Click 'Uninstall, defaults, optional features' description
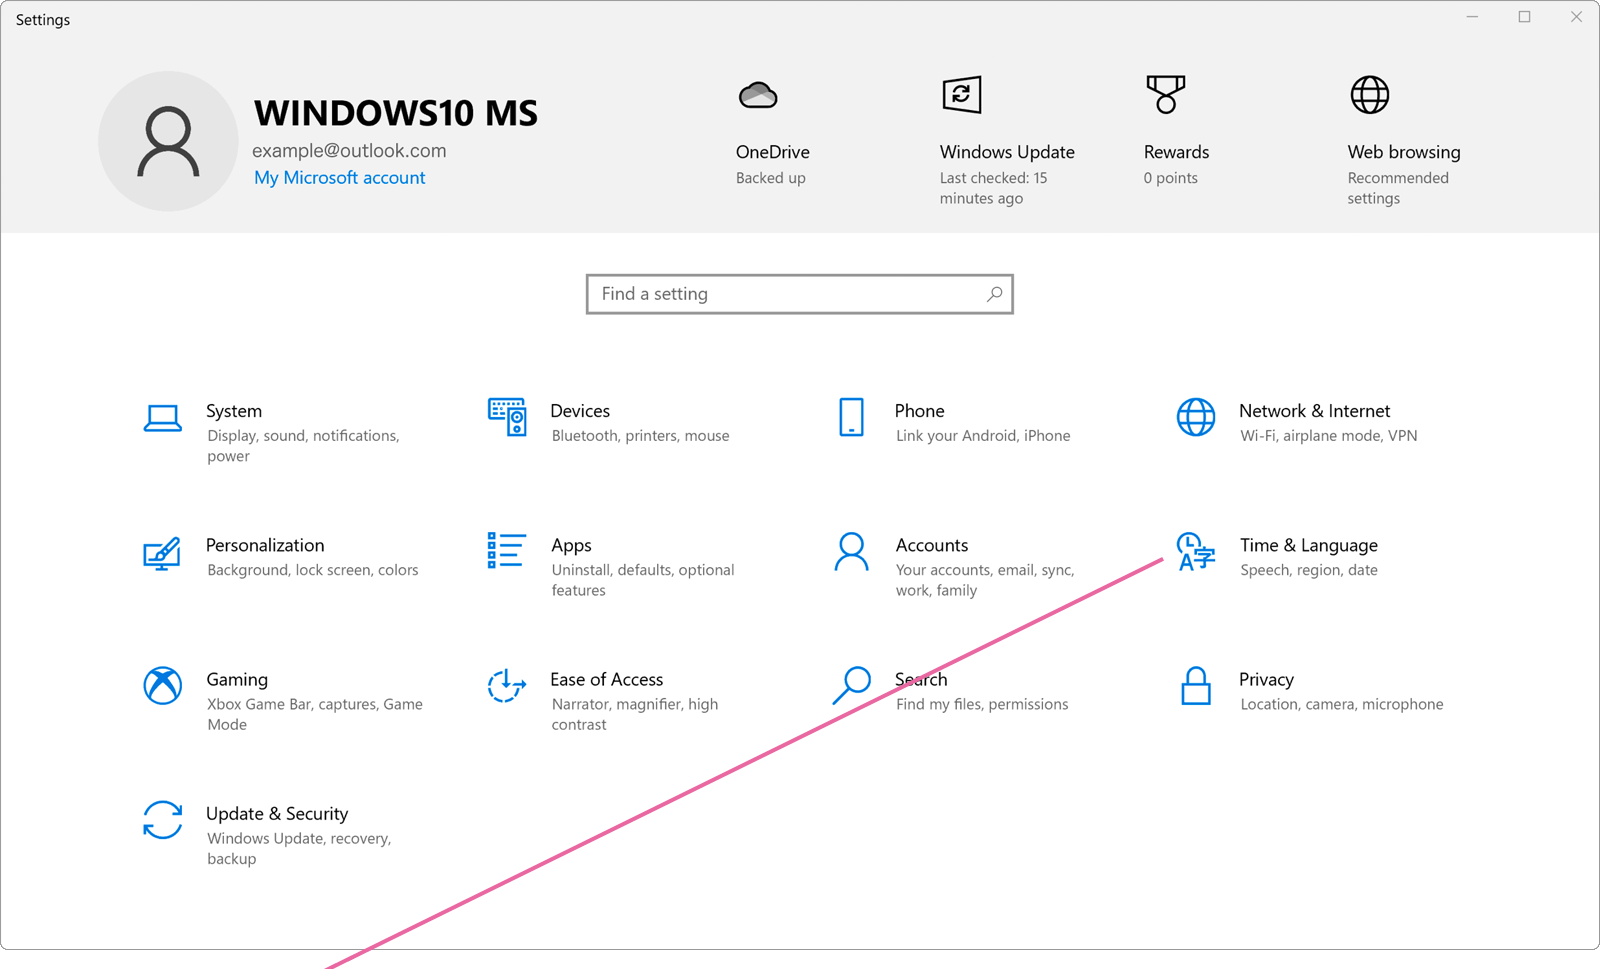Viewport: 1600px width, 969px height. point(643,580)
